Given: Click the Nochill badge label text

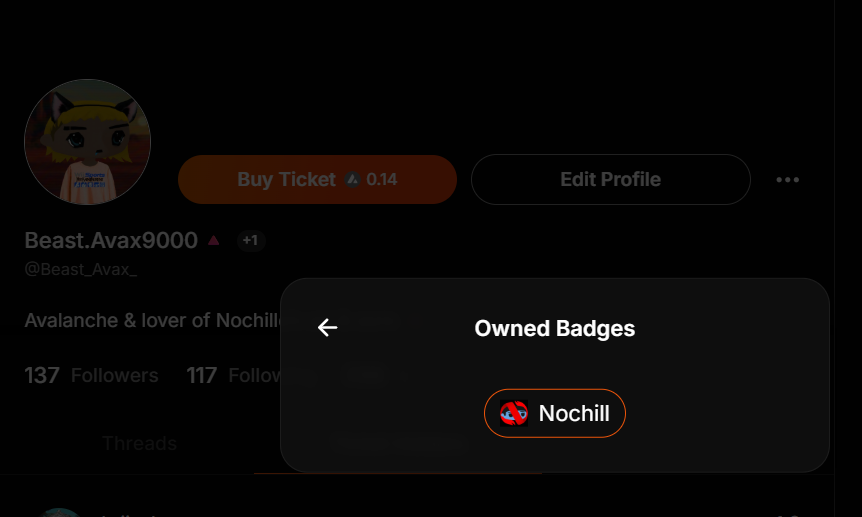Looking at the screenshot, I should coord(574,413).
